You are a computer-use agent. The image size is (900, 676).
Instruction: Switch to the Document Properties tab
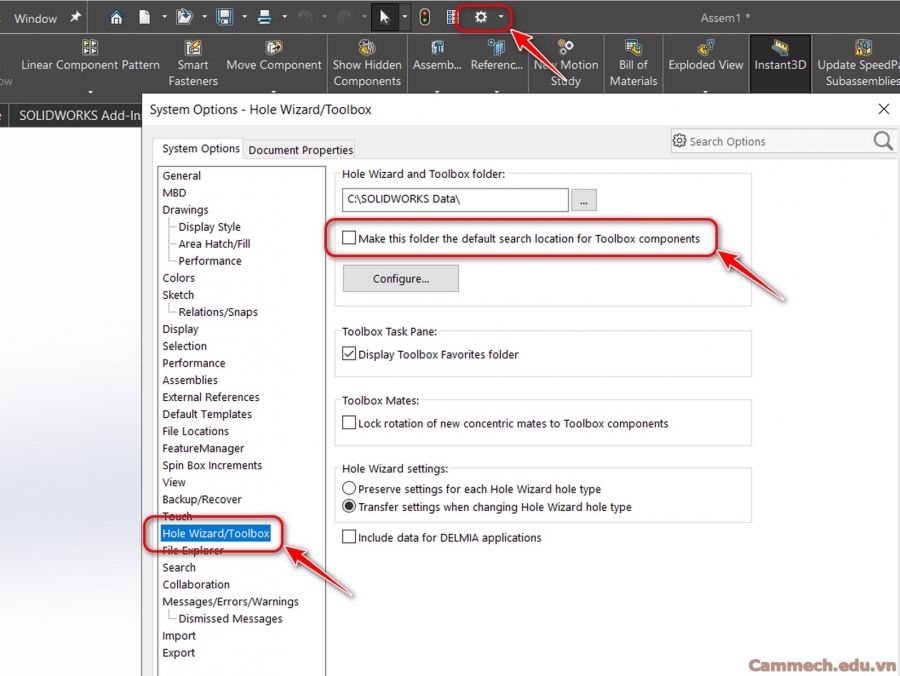[300, 150]
